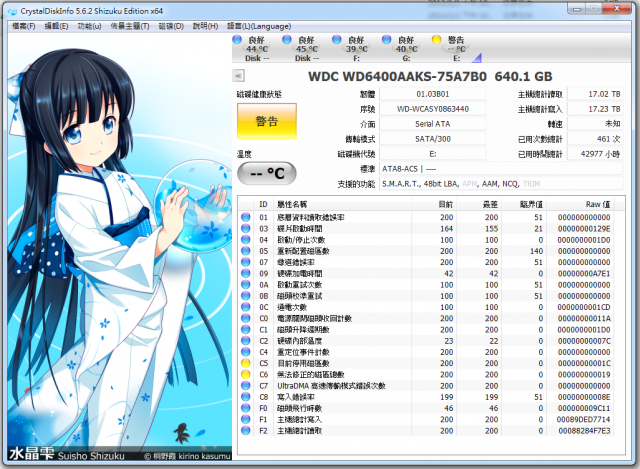Click the blue status icon for attribute 0B
This screenshot has width=640, height=469.
click(246, 296)
